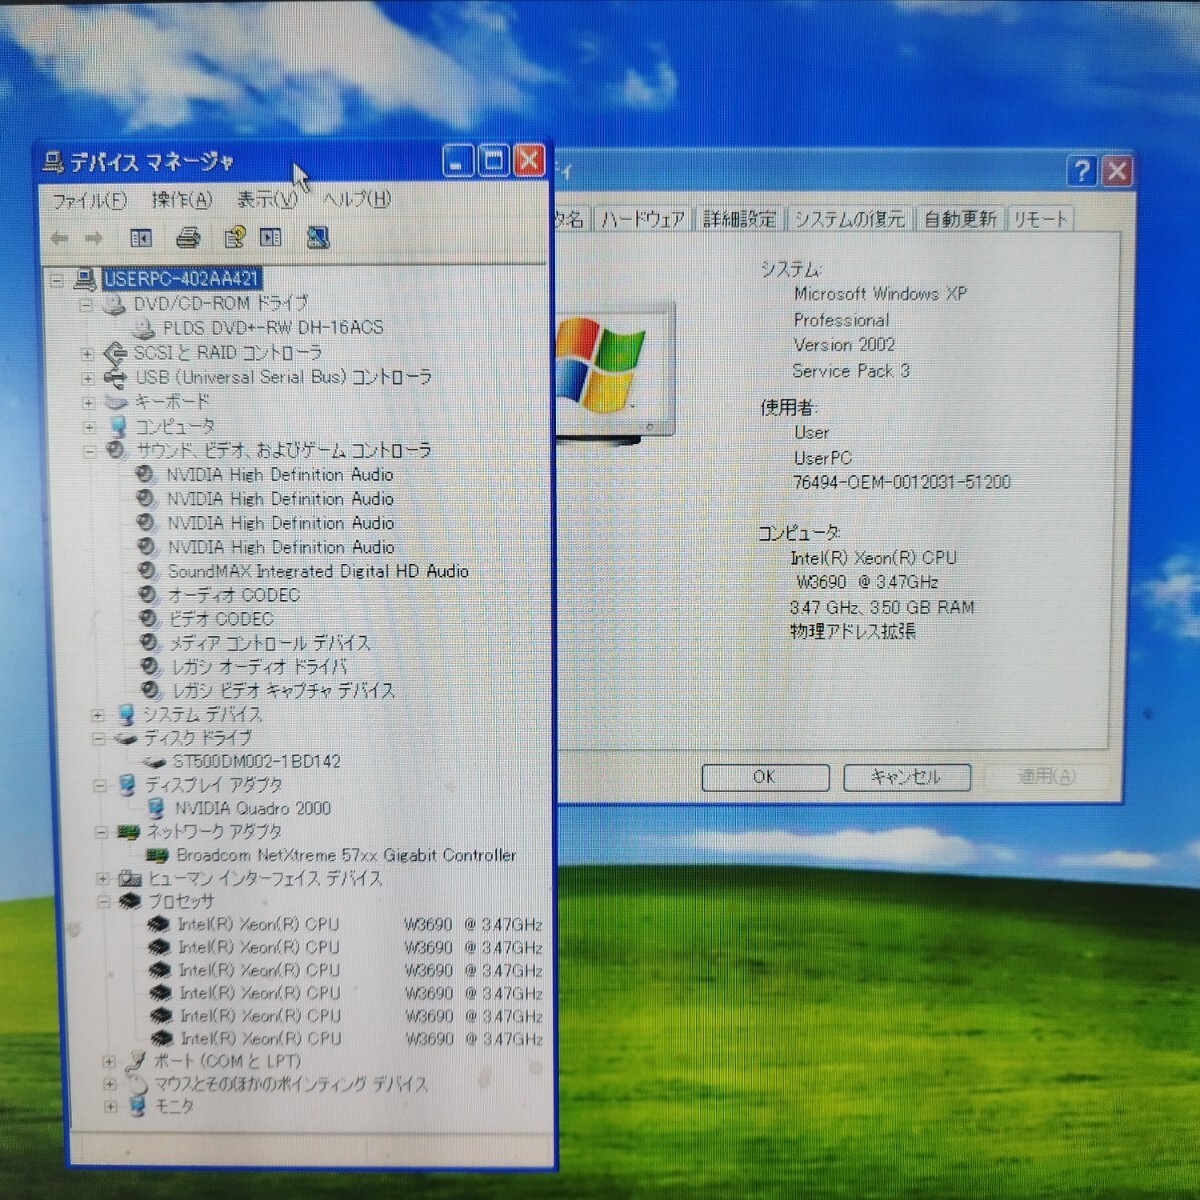Click the ports (COM と LPT) category icon
Viewport: 1200px width, 1200px height.
point(135,1061)
